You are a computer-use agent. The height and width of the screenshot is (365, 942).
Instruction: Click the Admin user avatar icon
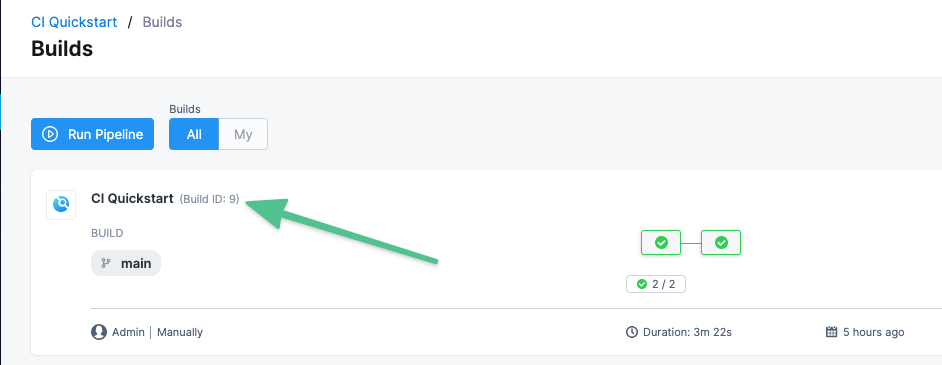click(x=99, y=332)
